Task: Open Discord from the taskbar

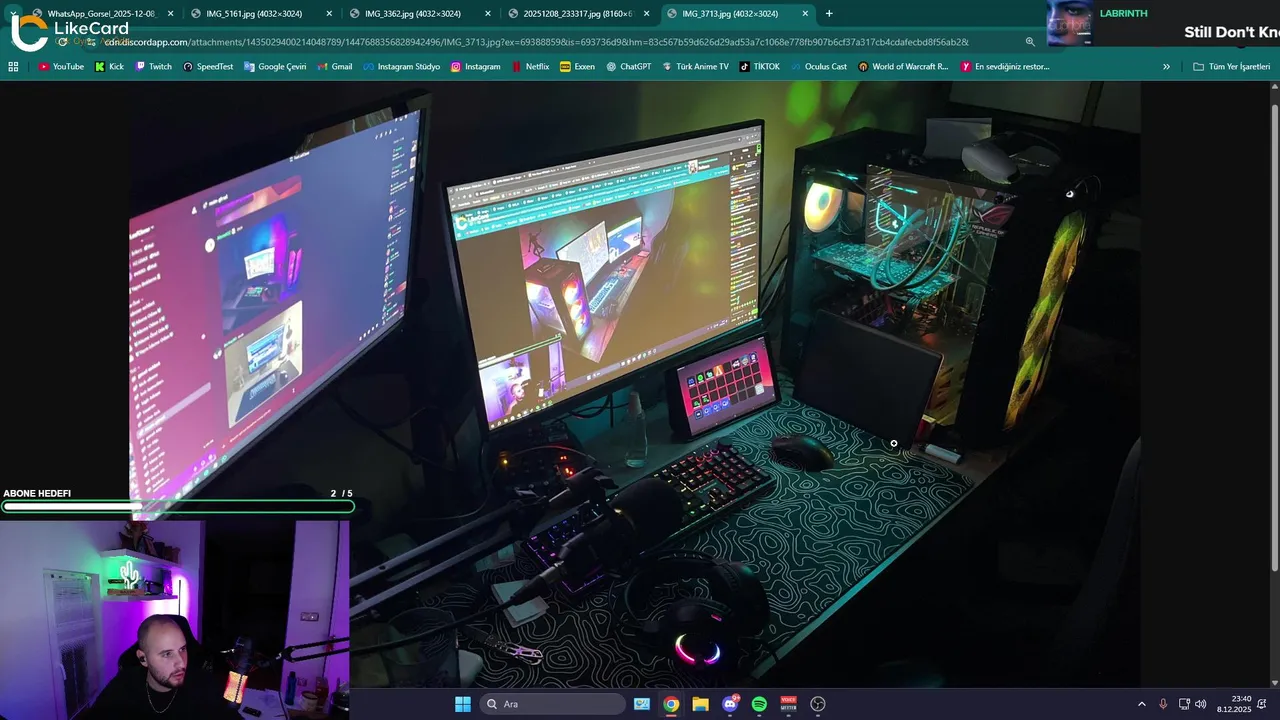Action: 730,704
